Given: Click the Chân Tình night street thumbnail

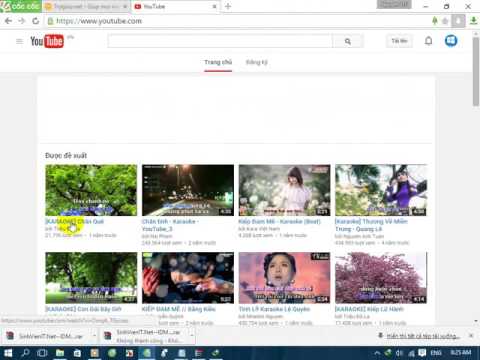Looking at the screenshot, I should pyautogui.click(x=188, y=190).
